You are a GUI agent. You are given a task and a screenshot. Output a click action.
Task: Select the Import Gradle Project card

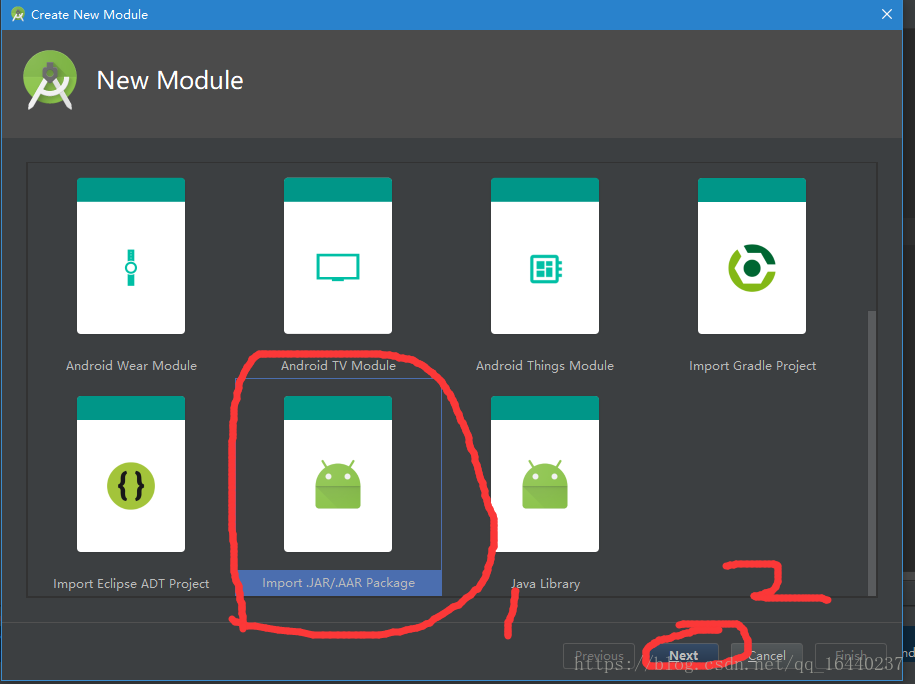tap(752, 256)
